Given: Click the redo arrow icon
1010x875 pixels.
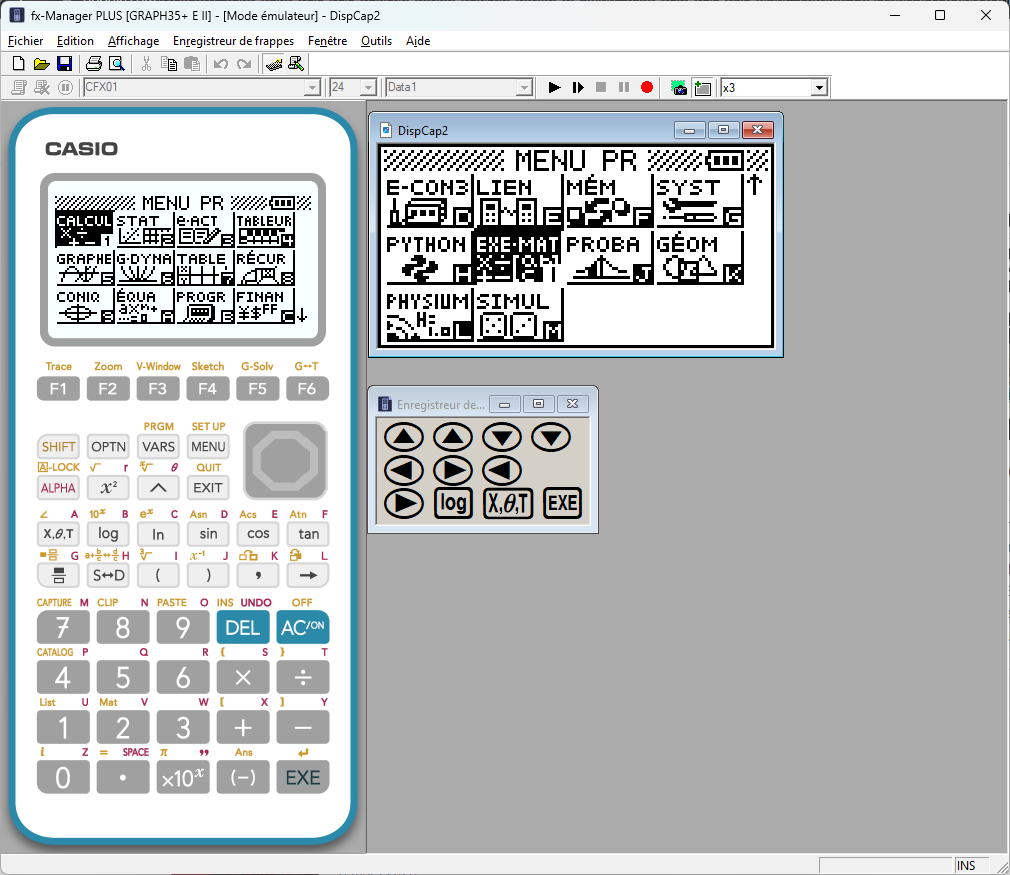Looking at the screenshot, I should point(243,64).
